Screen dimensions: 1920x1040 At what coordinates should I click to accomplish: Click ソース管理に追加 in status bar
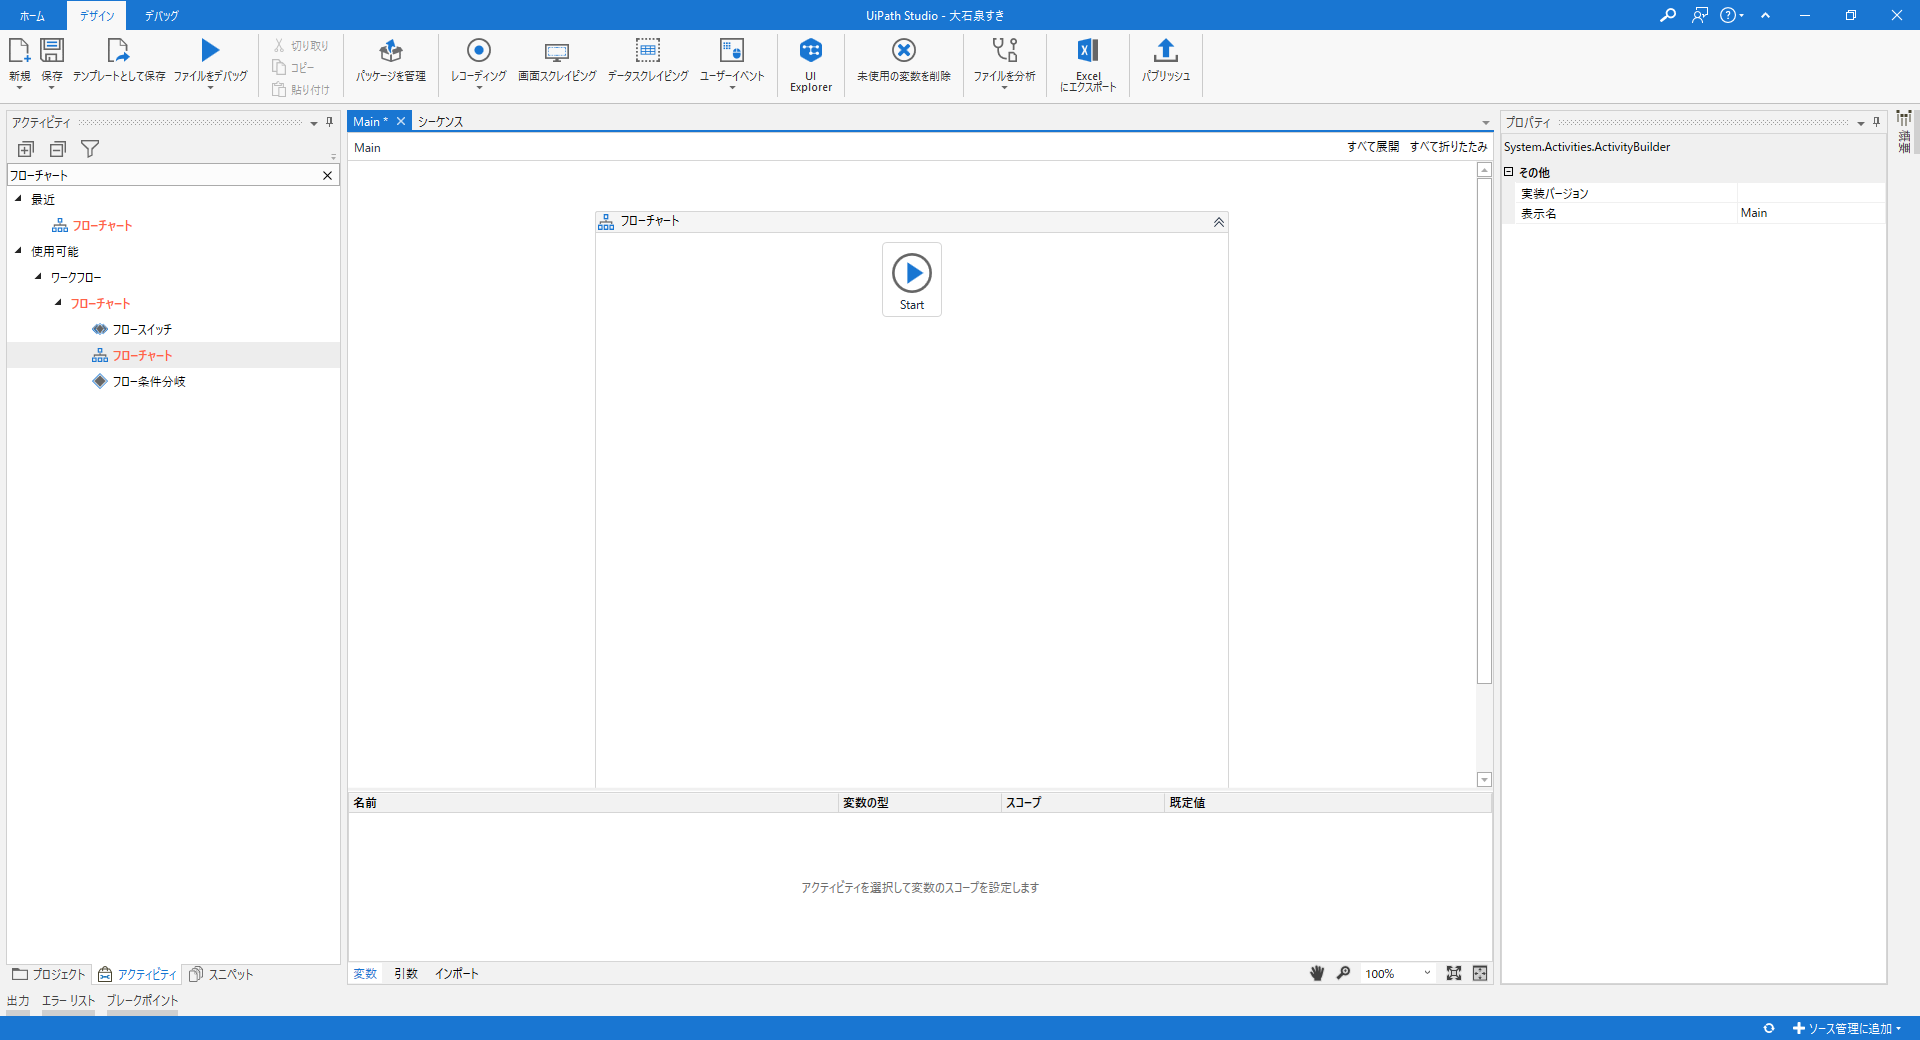tap(1846, 1028)
